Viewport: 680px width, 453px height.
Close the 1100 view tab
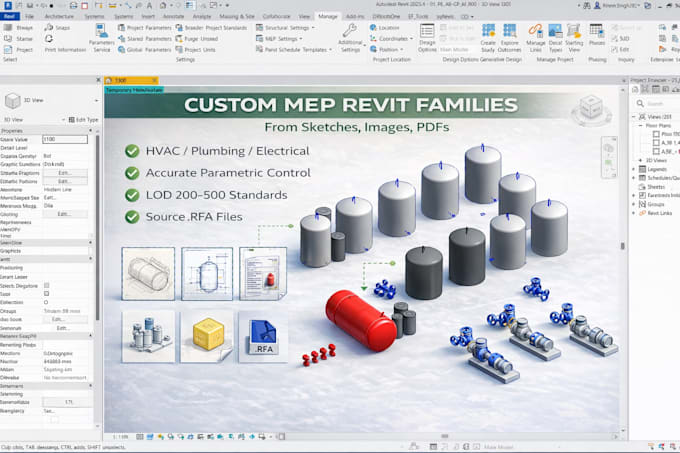coord(154,81)
